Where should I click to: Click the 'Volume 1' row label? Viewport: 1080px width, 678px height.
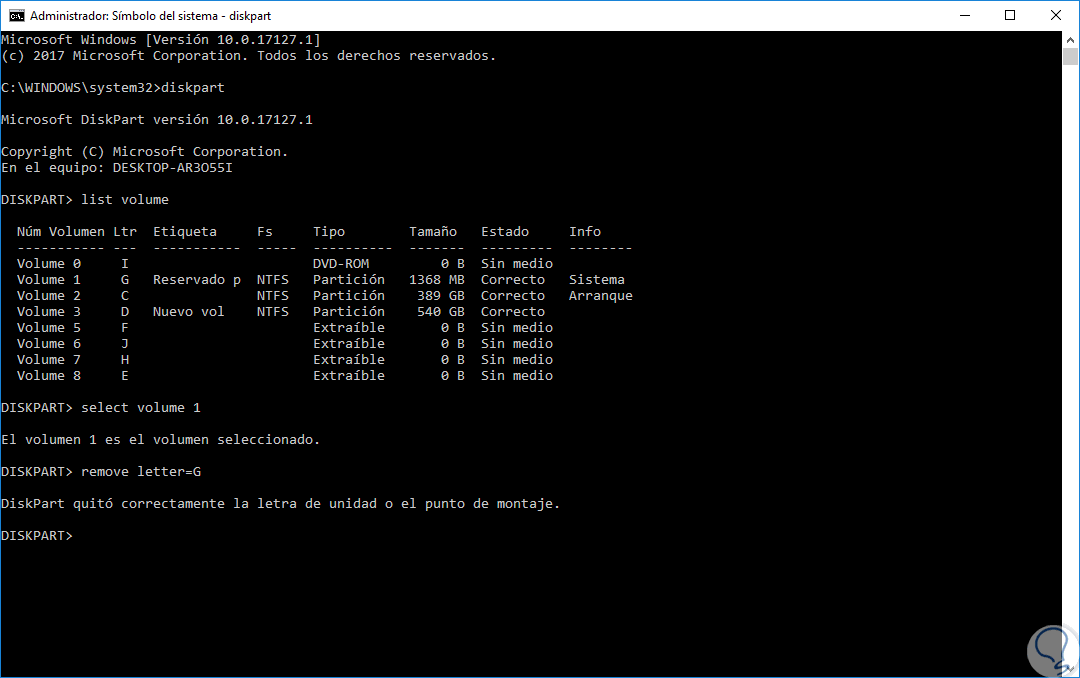[x=49, y=279]
